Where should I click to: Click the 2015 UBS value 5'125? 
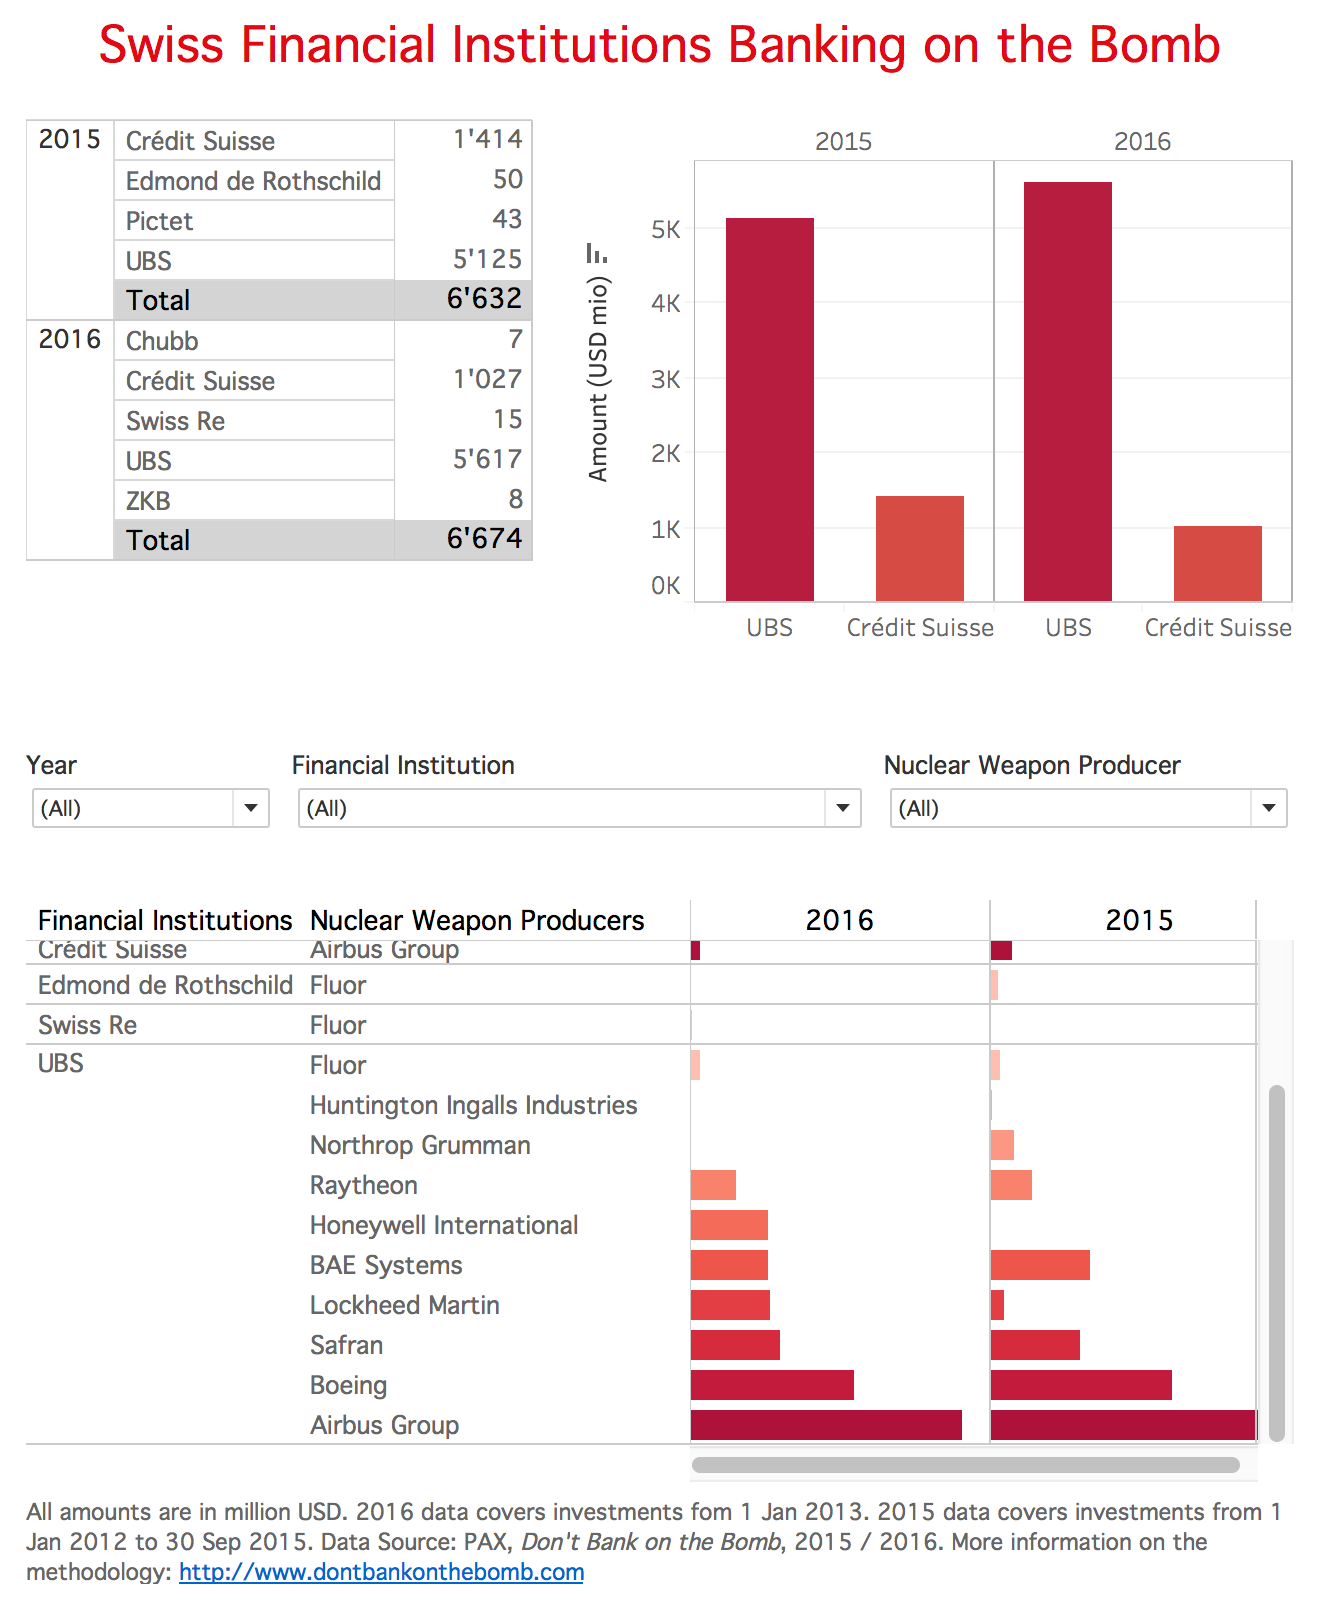pyautogui.click(x=487, y=260)
